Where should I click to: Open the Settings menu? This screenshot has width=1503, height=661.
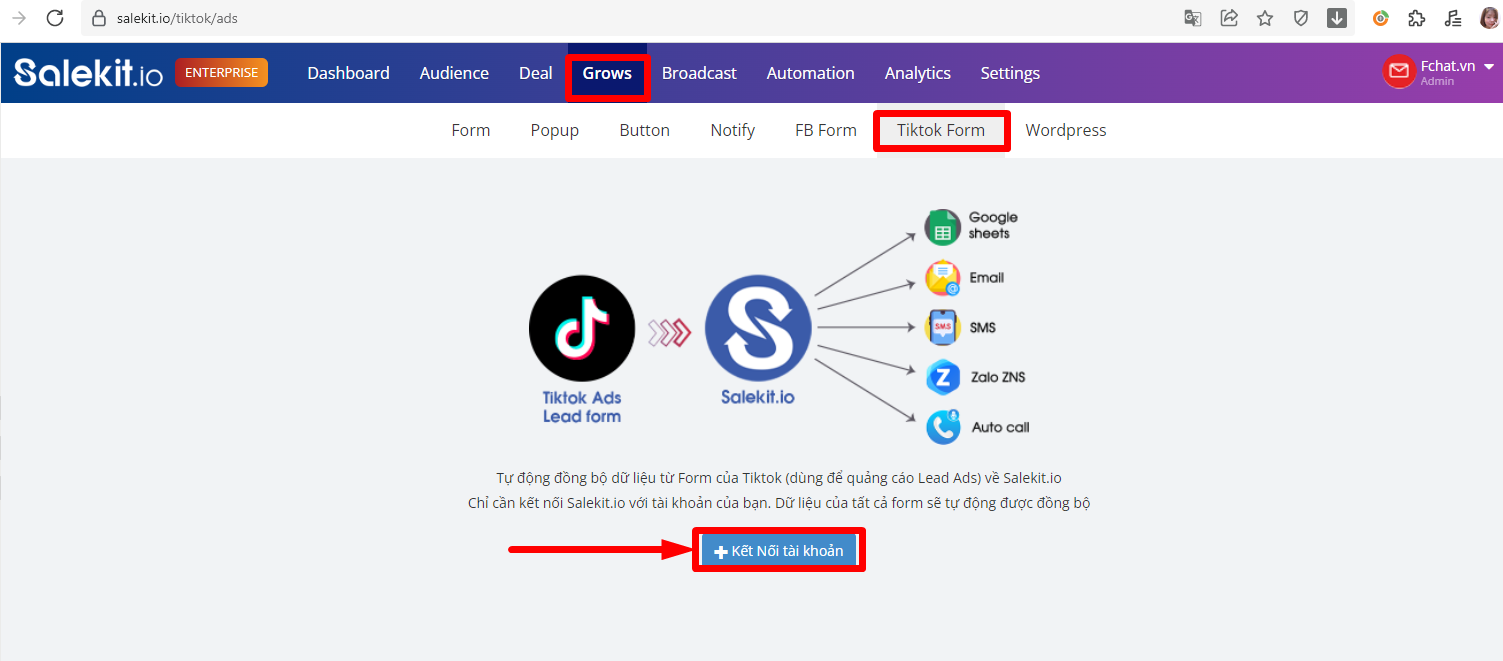tap(1010, 73)
